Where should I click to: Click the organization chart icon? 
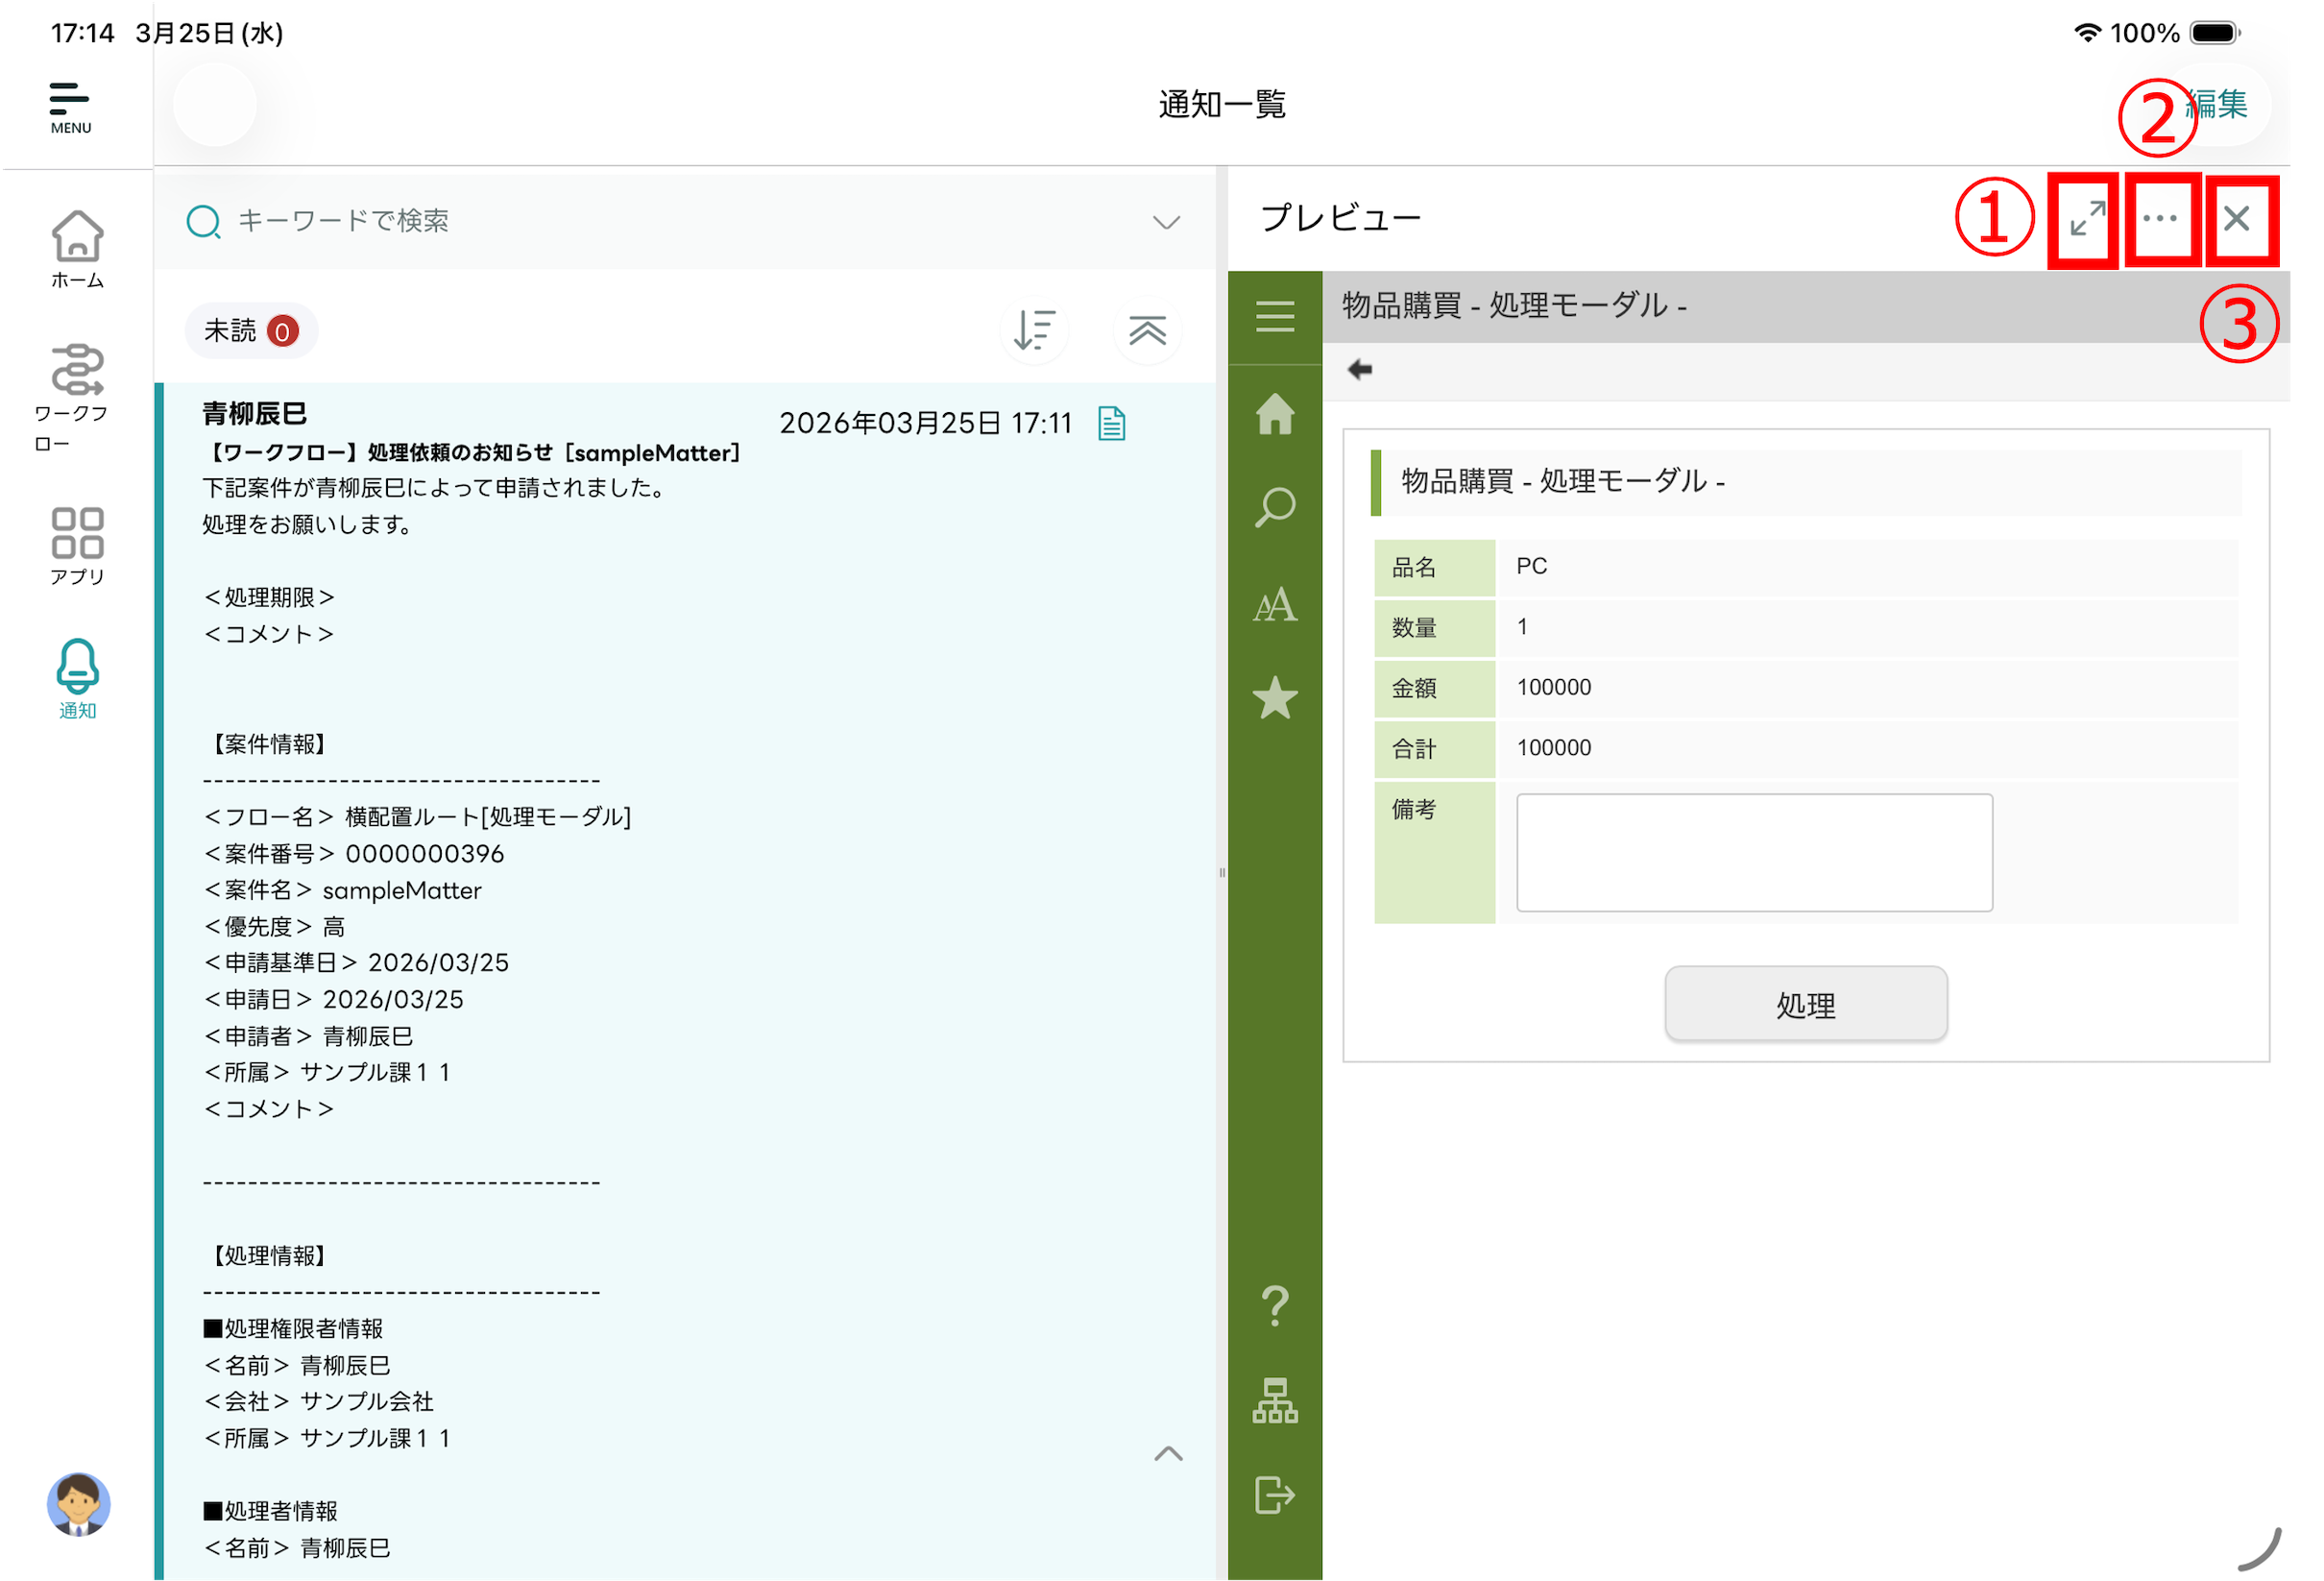(1274, 1400)
